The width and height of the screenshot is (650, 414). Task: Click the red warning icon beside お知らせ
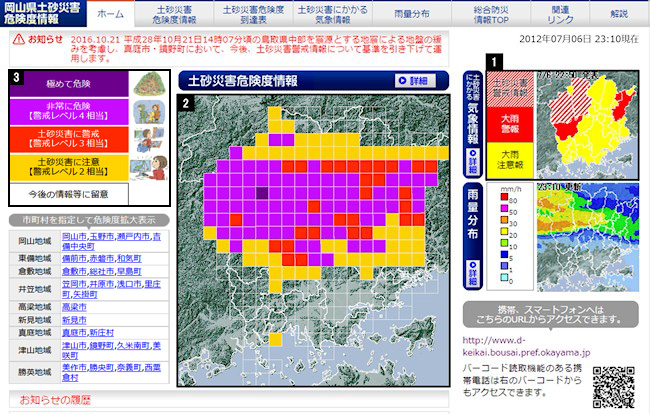[17, 39]
